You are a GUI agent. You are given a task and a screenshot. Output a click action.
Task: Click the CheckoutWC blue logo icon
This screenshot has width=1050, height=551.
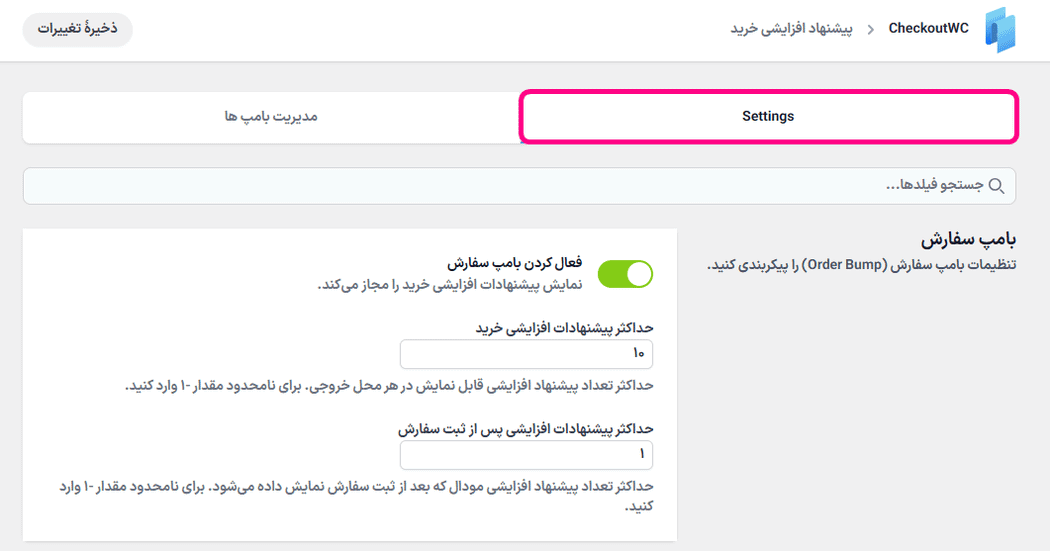coord(1000,29)
